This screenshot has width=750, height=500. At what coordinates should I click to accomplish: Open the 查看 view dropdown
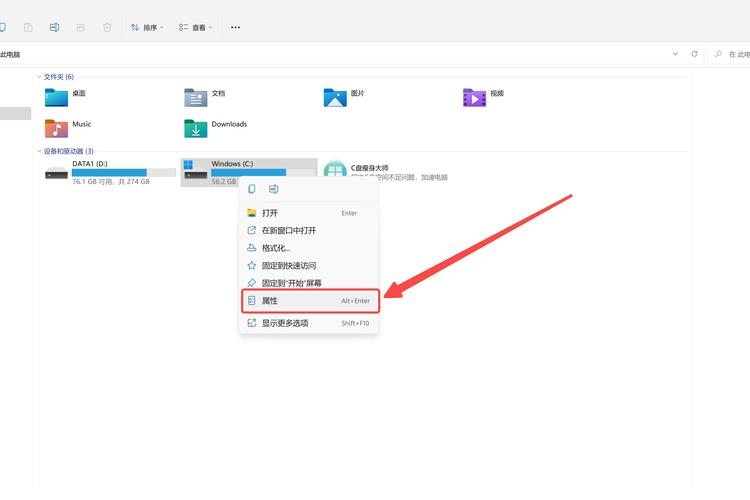[x=195, y=27]
